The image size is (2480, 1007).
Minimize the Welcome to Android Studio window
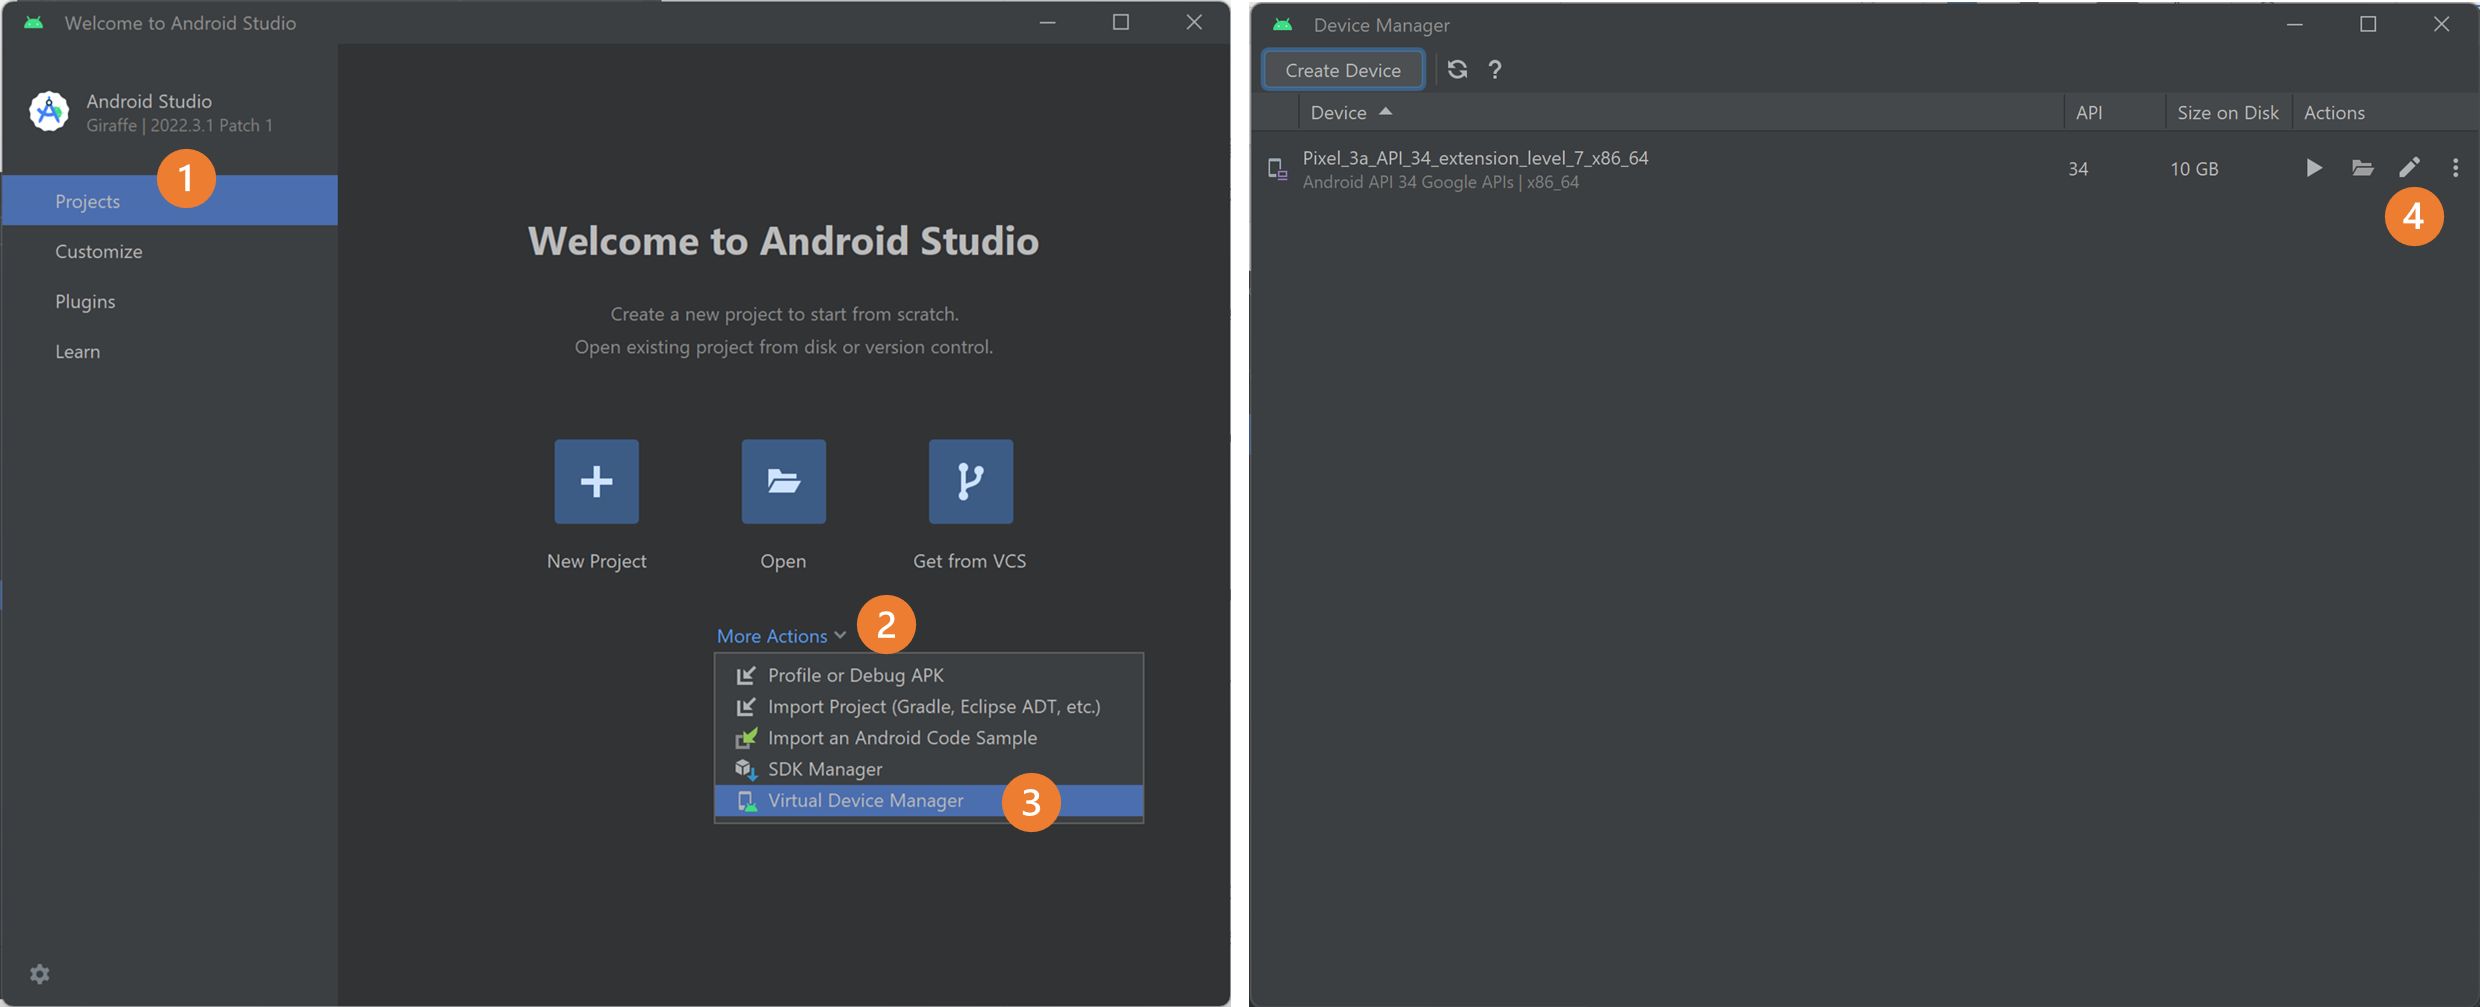pyautogui.click(x=1047, y=22)
